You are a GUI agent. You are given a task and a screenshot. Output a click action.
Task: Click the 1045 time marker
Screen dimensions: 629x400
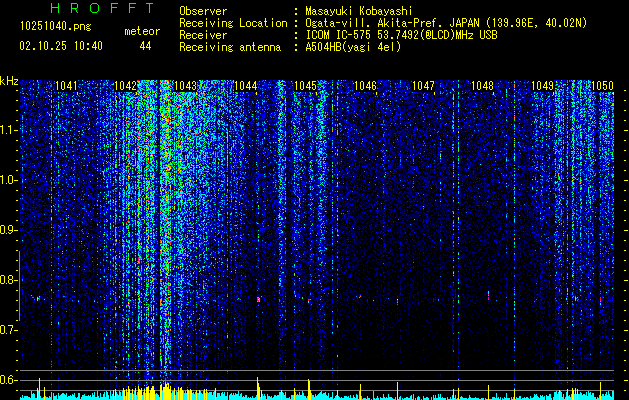(x=305, y=86)
